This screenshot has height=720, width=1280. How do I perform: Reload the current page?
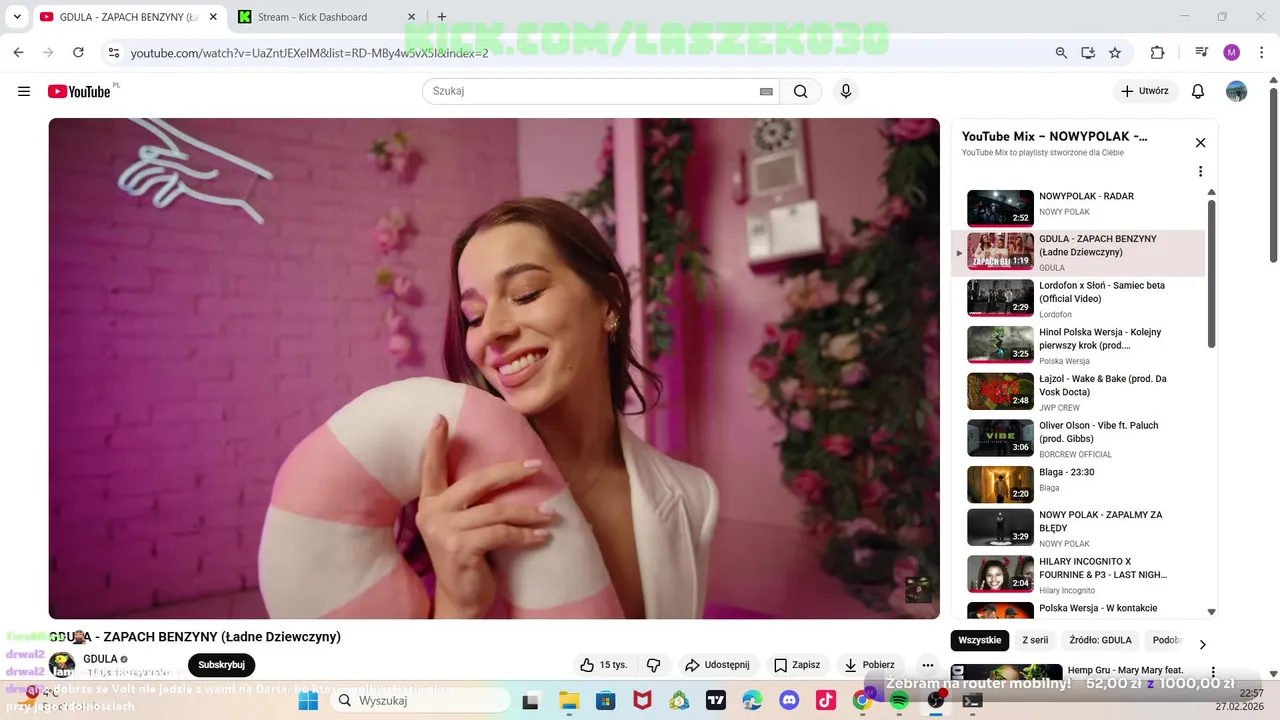click(x=78, y=52)
